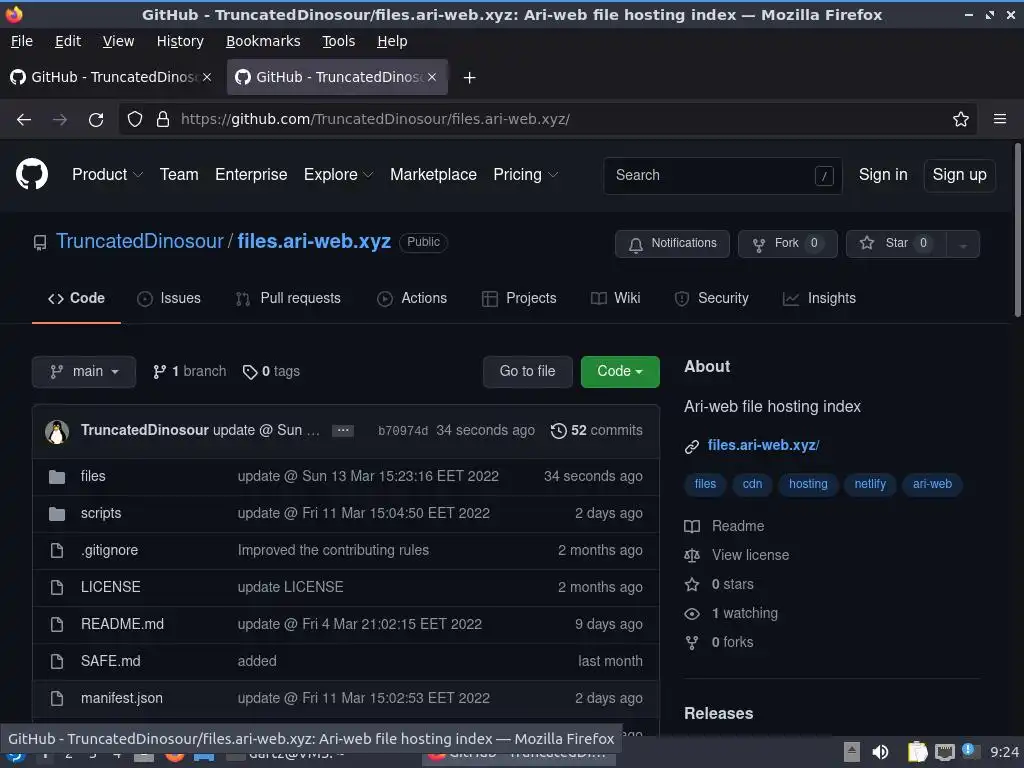Click the Sign in link
1024x768 pixels.
[883, 174]
